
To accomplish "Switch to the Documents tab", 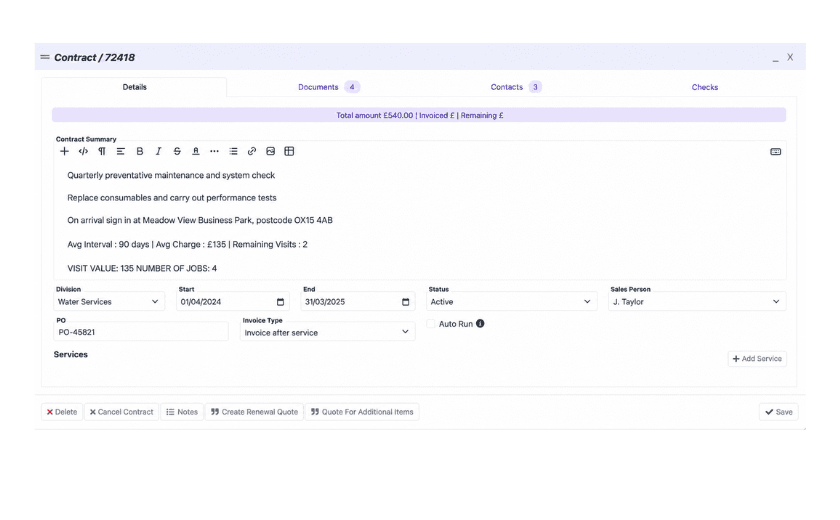I will [x=329, y=87].
